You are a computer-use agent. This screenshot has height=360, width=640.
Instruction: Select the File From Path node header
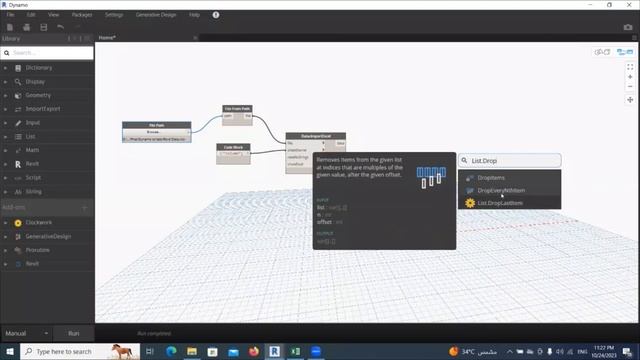(x=237, y=109)
